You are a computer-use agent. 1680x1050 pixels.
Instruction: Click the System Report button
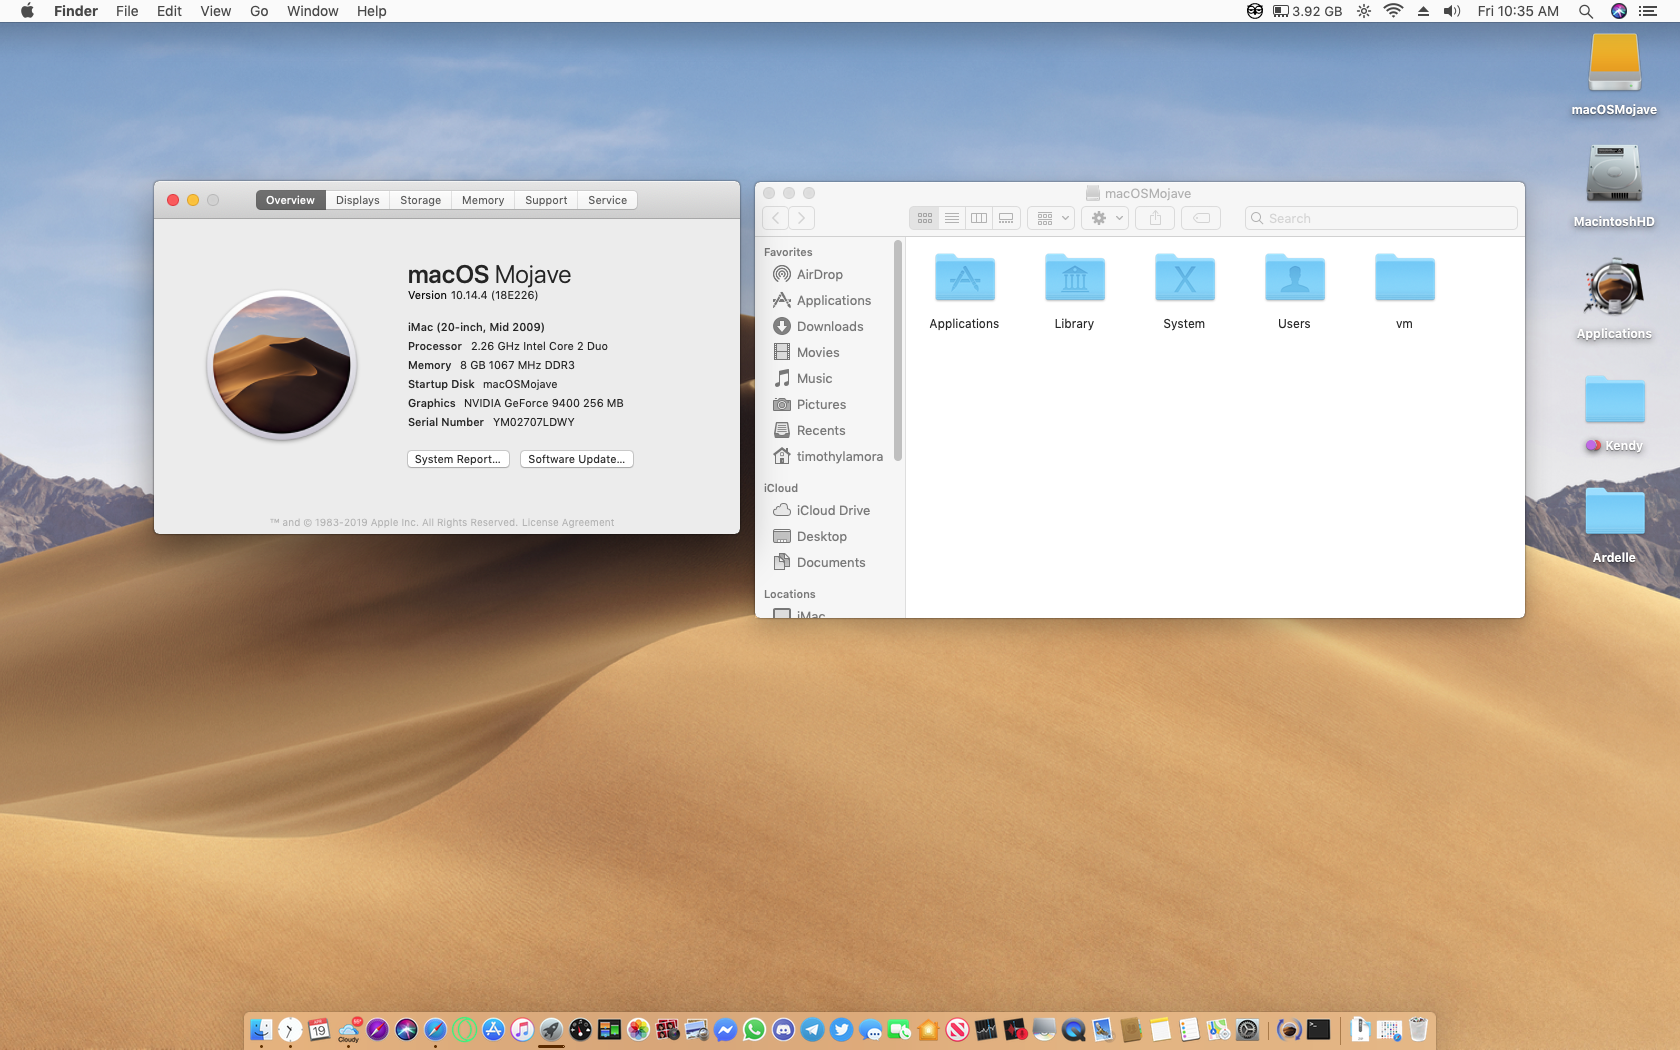pyautogui.click(x=458, y=459)
